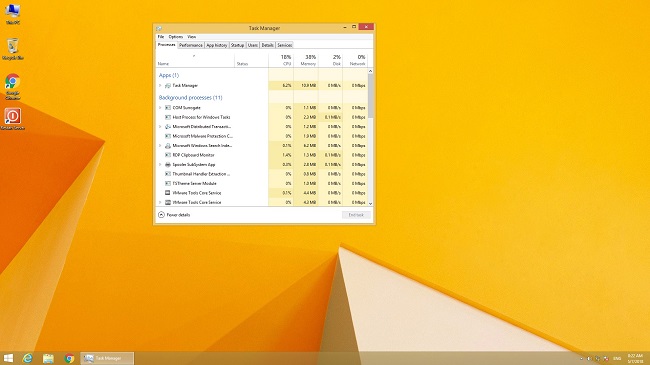650x365 pixels.
Task: Click the Fewer details chevron icon
Action: [x=161, y=215]
